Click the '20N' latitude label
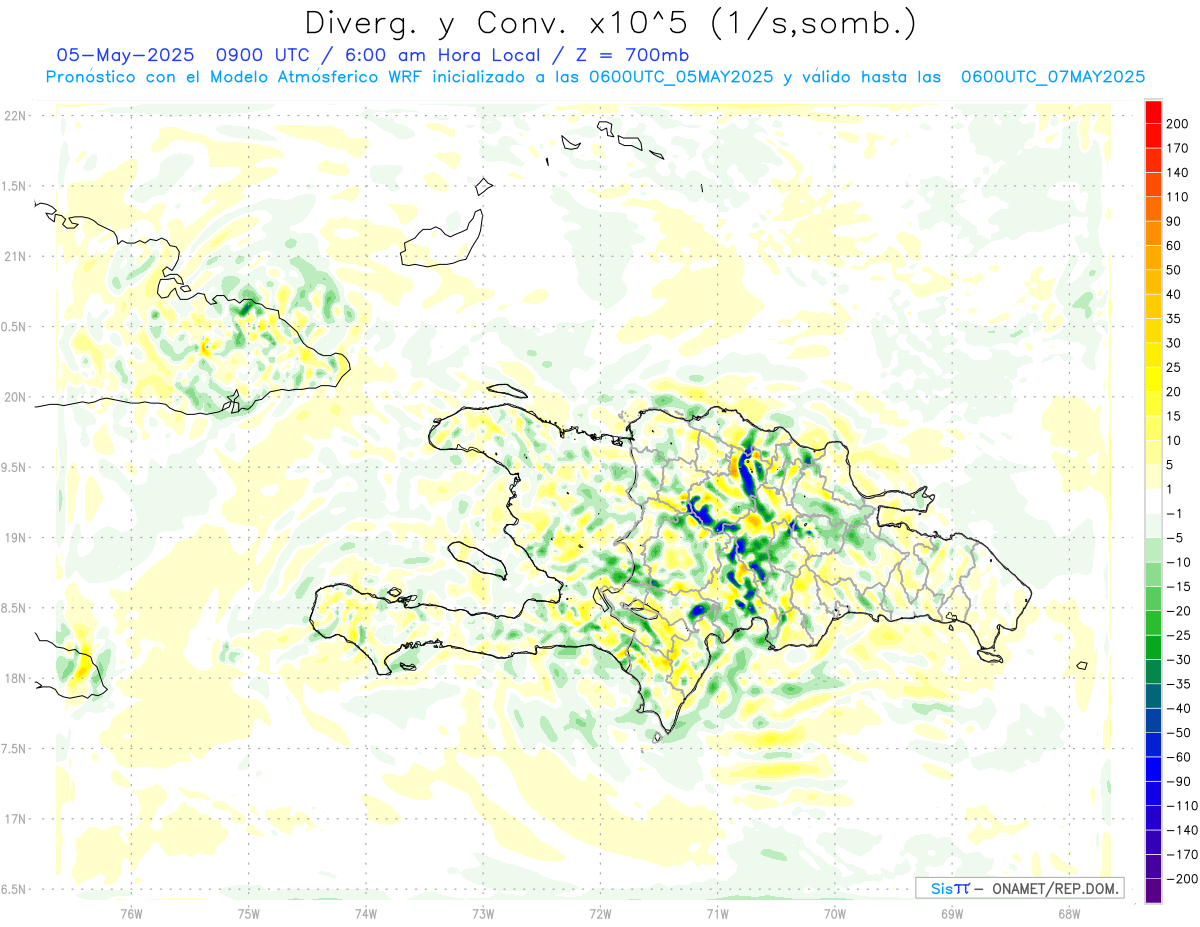 [14, 397]
